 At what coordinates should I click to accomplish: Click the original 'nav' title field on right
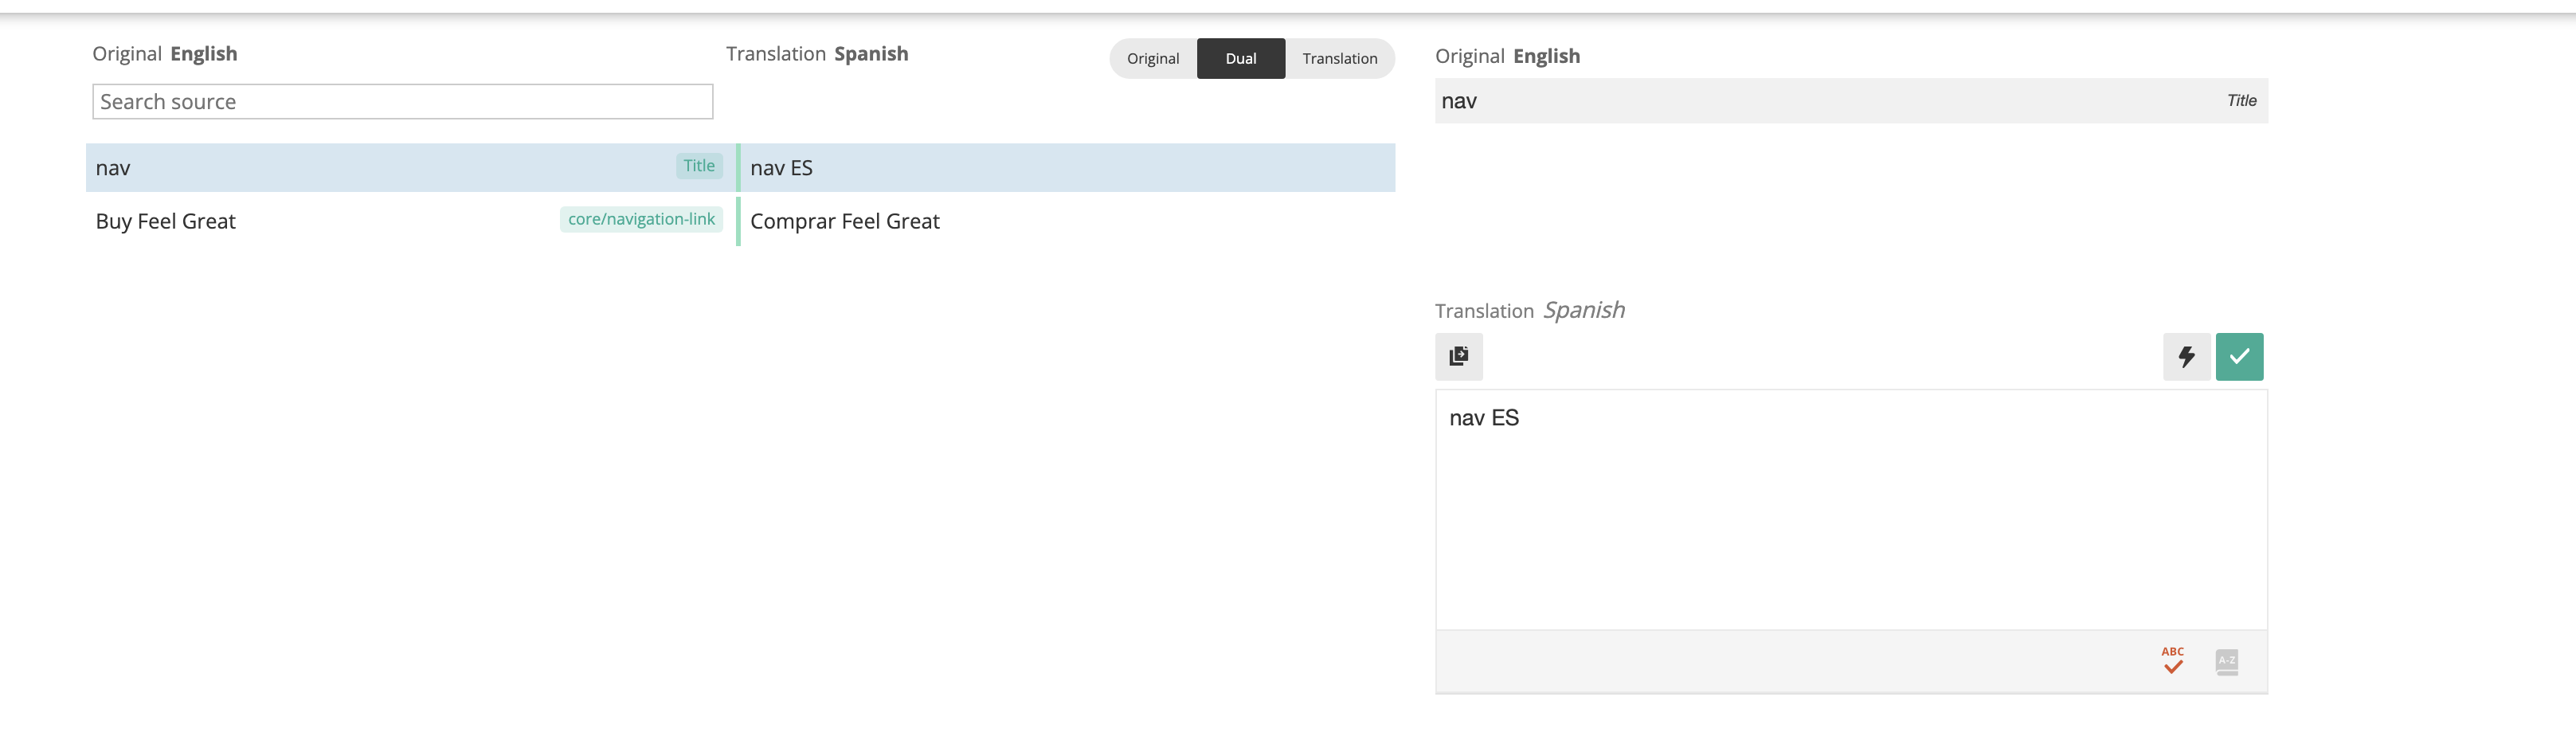click(1851, 100)
